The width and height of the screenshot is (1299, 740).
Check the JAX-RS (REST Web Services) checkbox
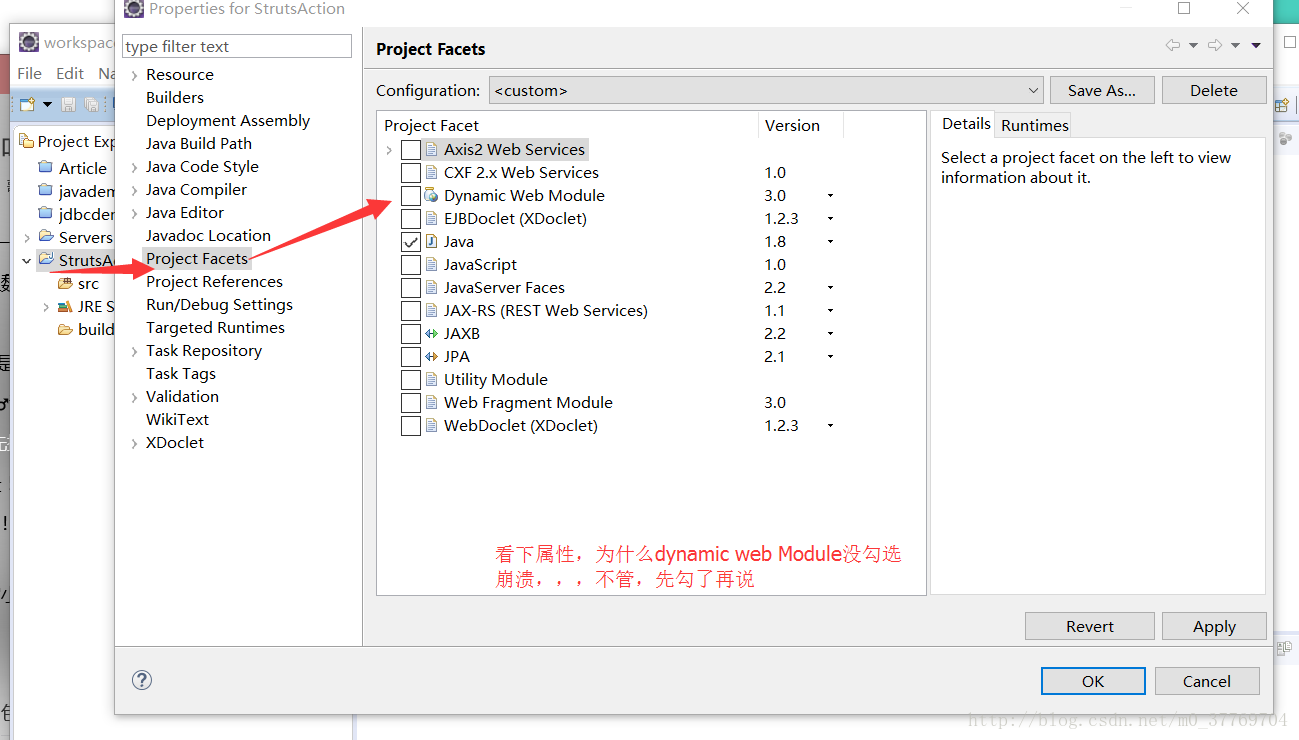coord(410,311)
